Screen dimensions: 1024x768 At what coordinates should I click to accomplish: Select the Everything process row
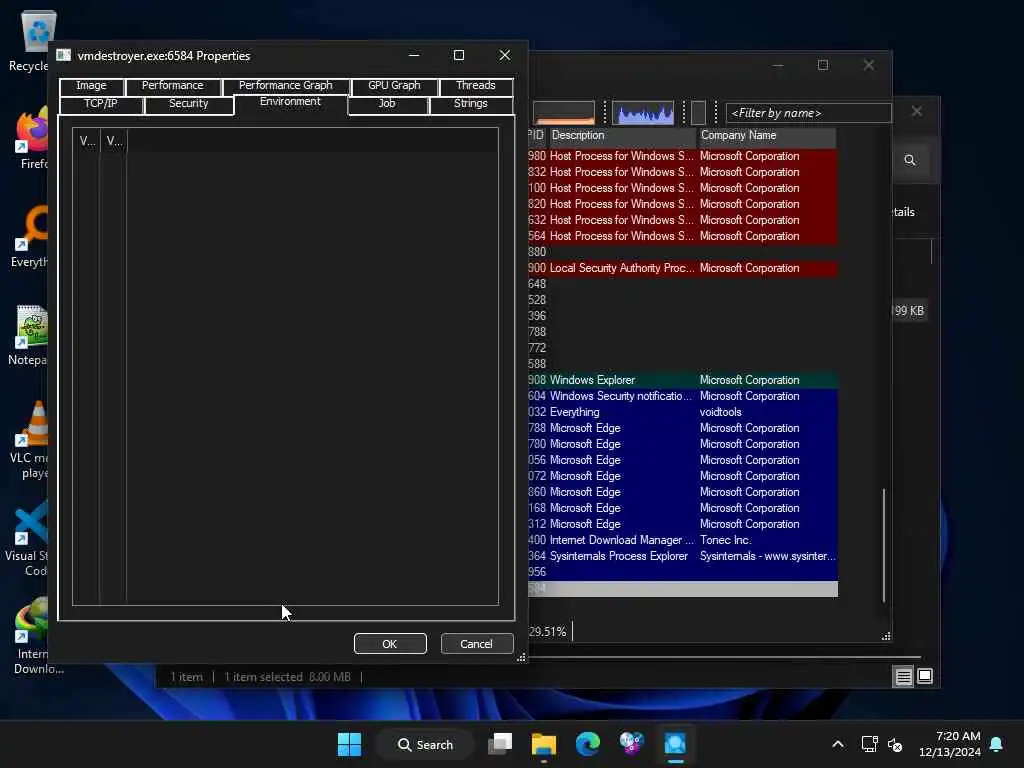(682, 412)
